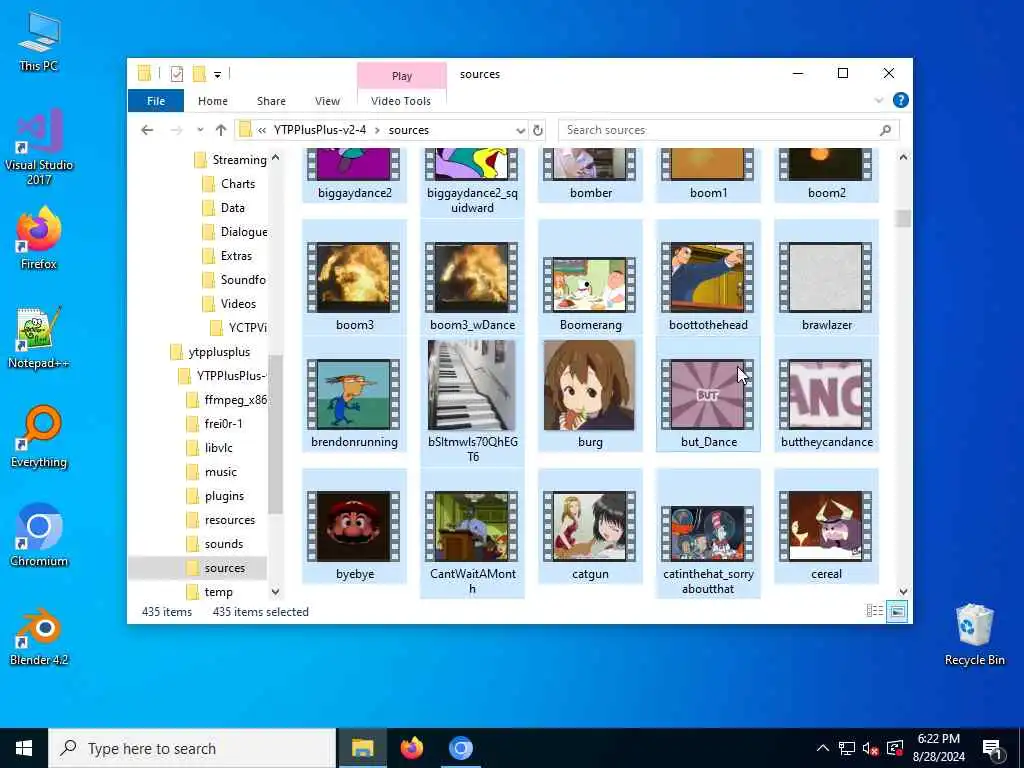Click File Explorer taskbar icon
Screen dimensions: 1024x768
[x=362, y=748]
